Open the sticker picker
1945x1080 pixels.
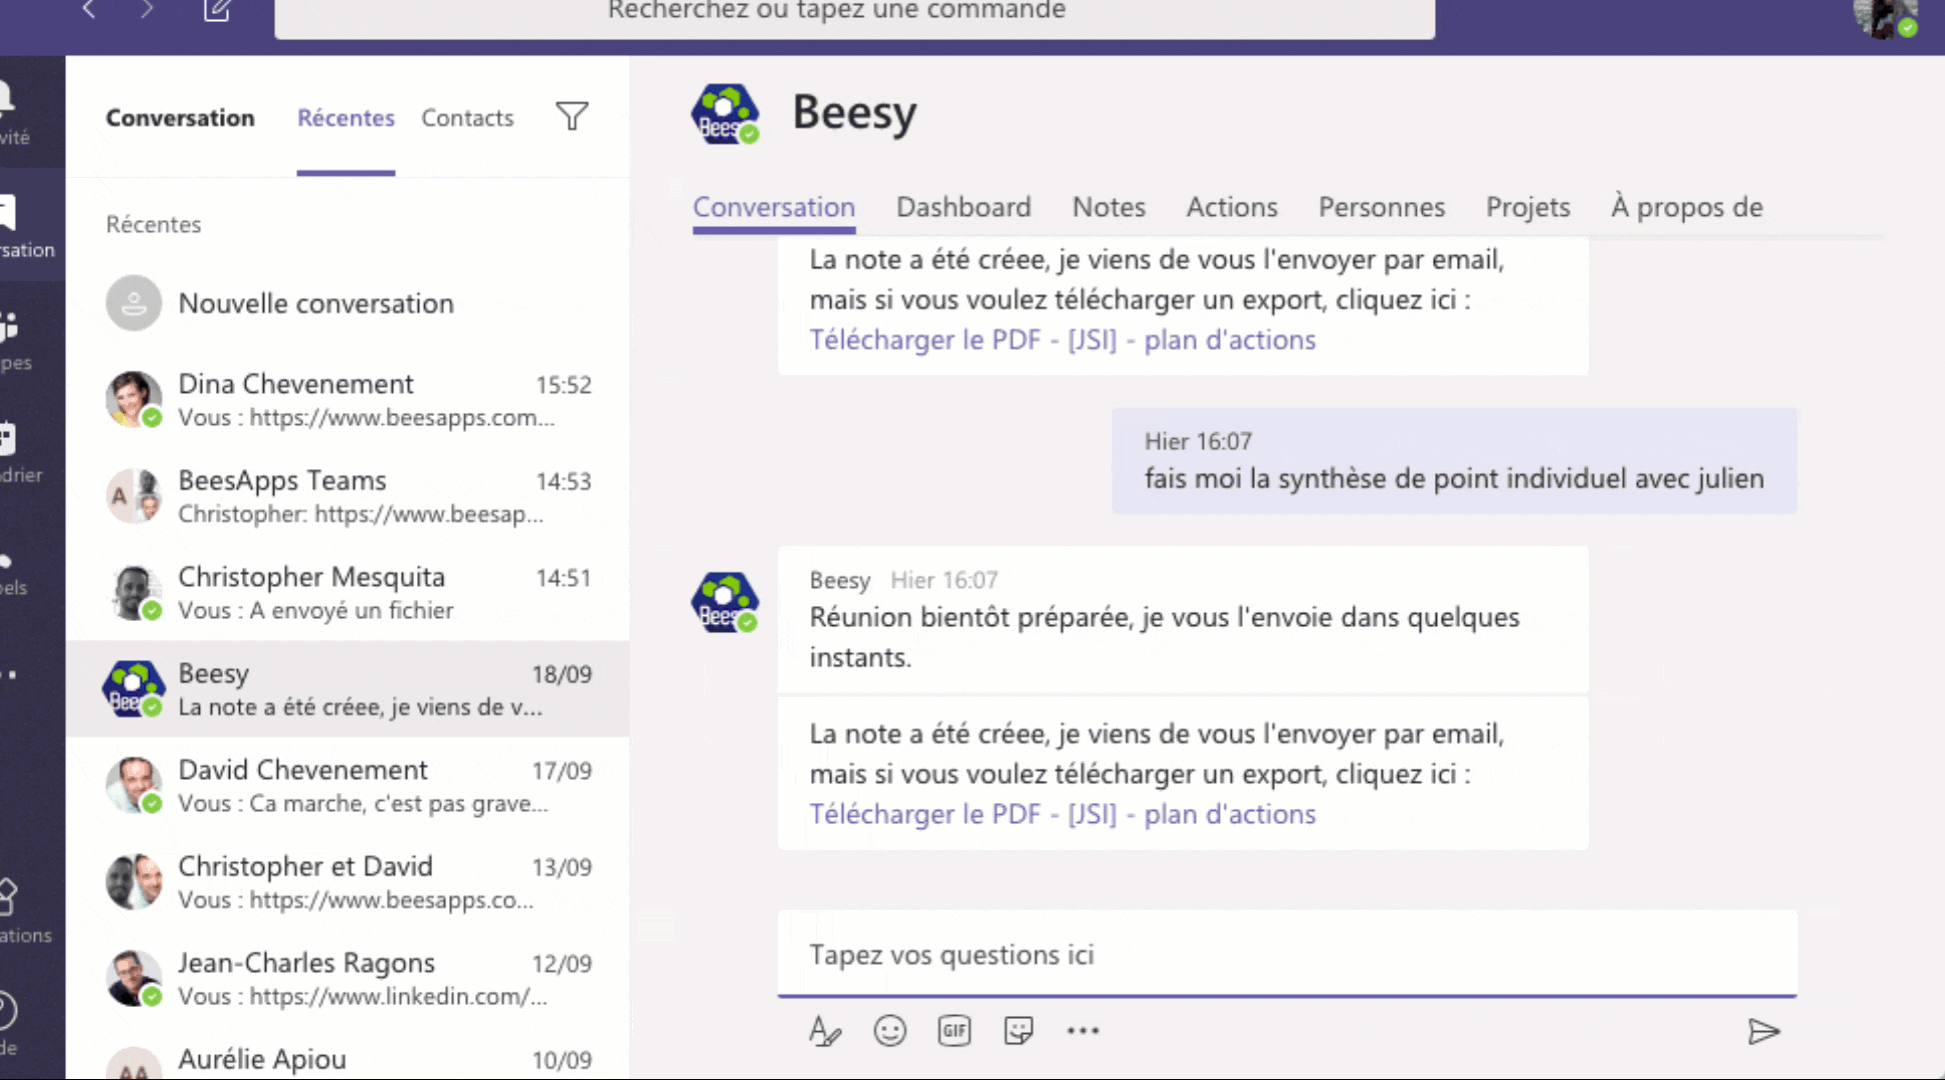(x=1018, y=1031)
